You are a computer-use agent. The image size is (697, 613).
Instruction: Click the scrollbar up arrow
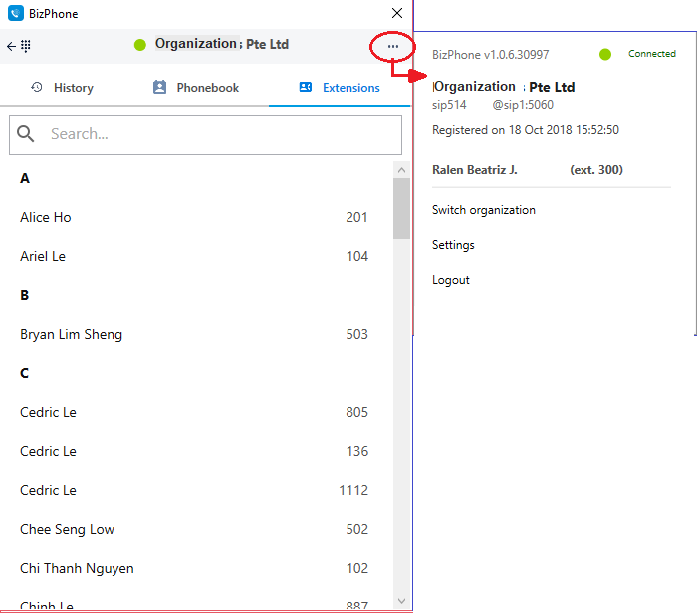point(401,170)
